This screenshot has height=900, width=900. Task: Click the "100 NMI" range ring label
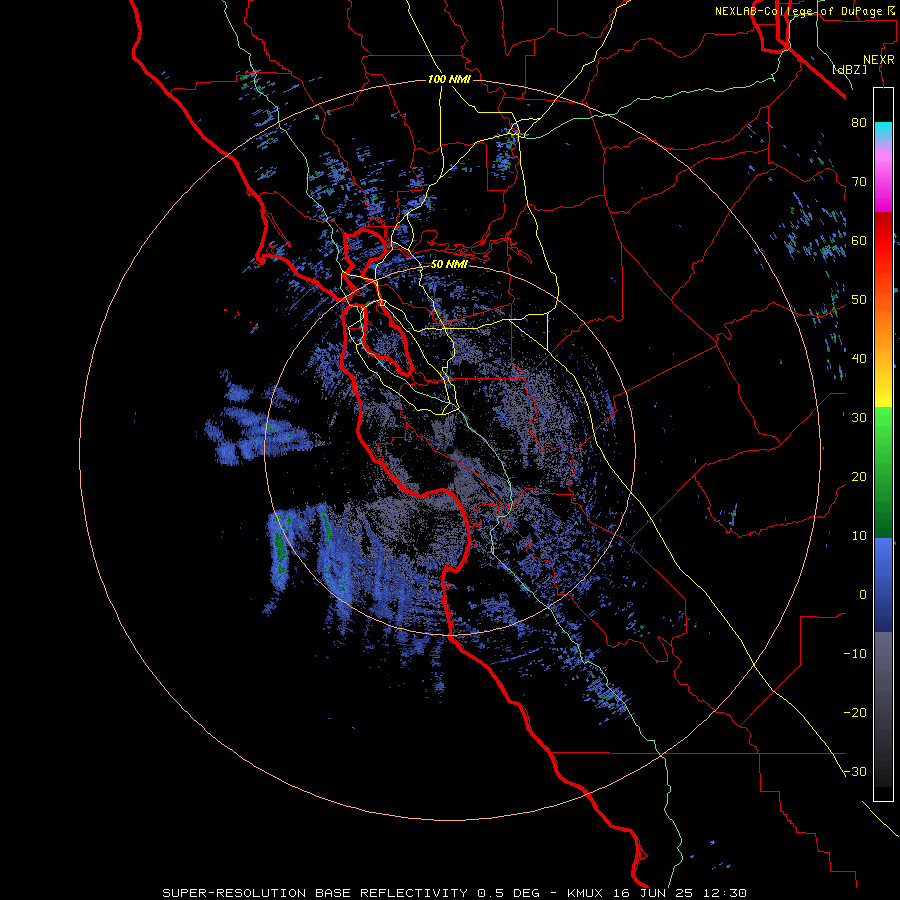coord(449,79)
